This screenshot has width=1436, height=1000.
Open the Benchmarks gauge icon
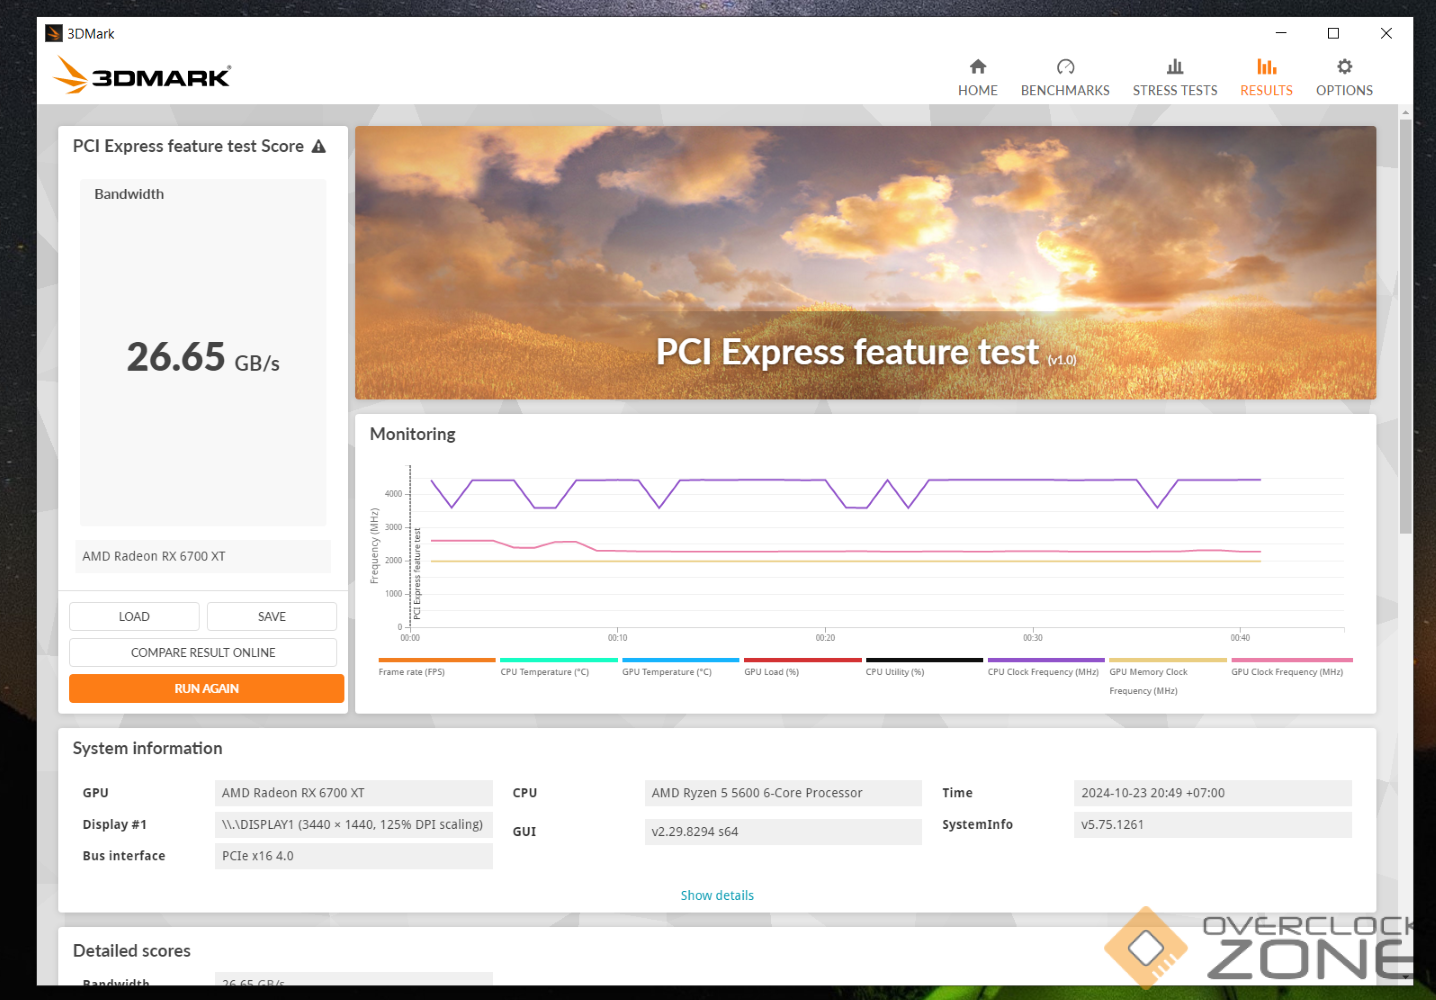(1065, 67)
